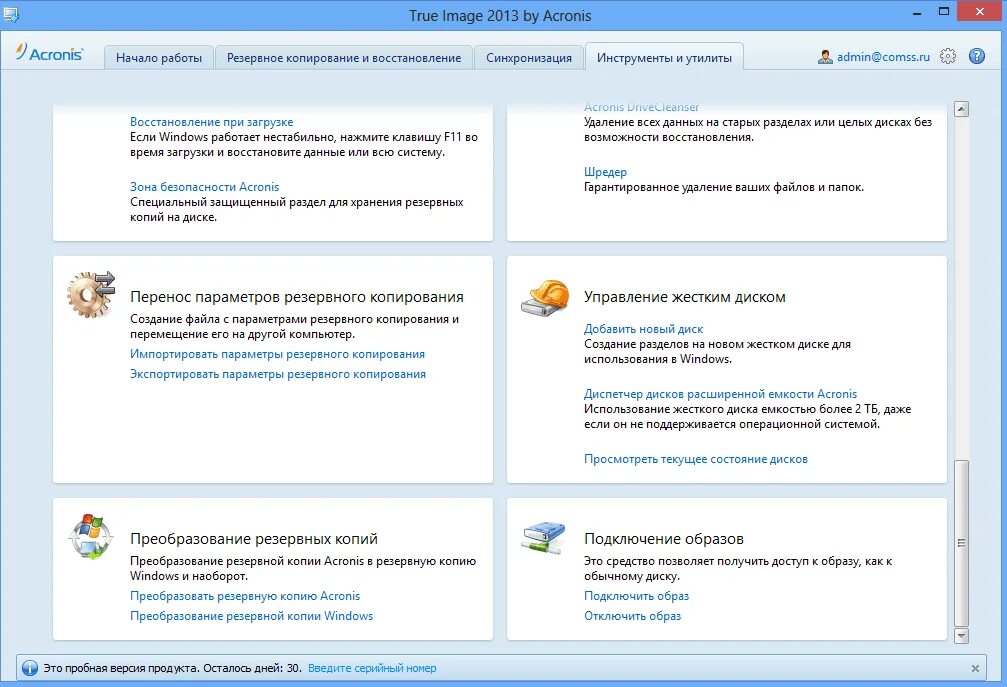This screenshot has width=1007, height=687.
Task: Click the vertical scrollbar thumb
Action: 961,543
